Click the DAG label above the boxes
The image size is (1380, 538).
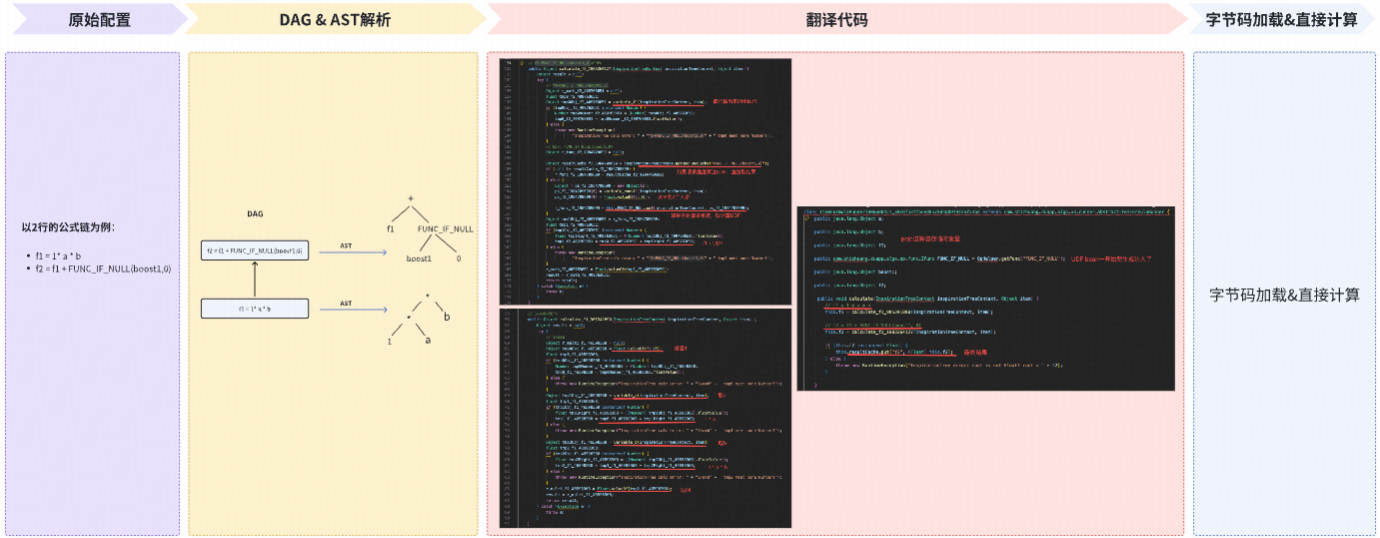[255, 214]
